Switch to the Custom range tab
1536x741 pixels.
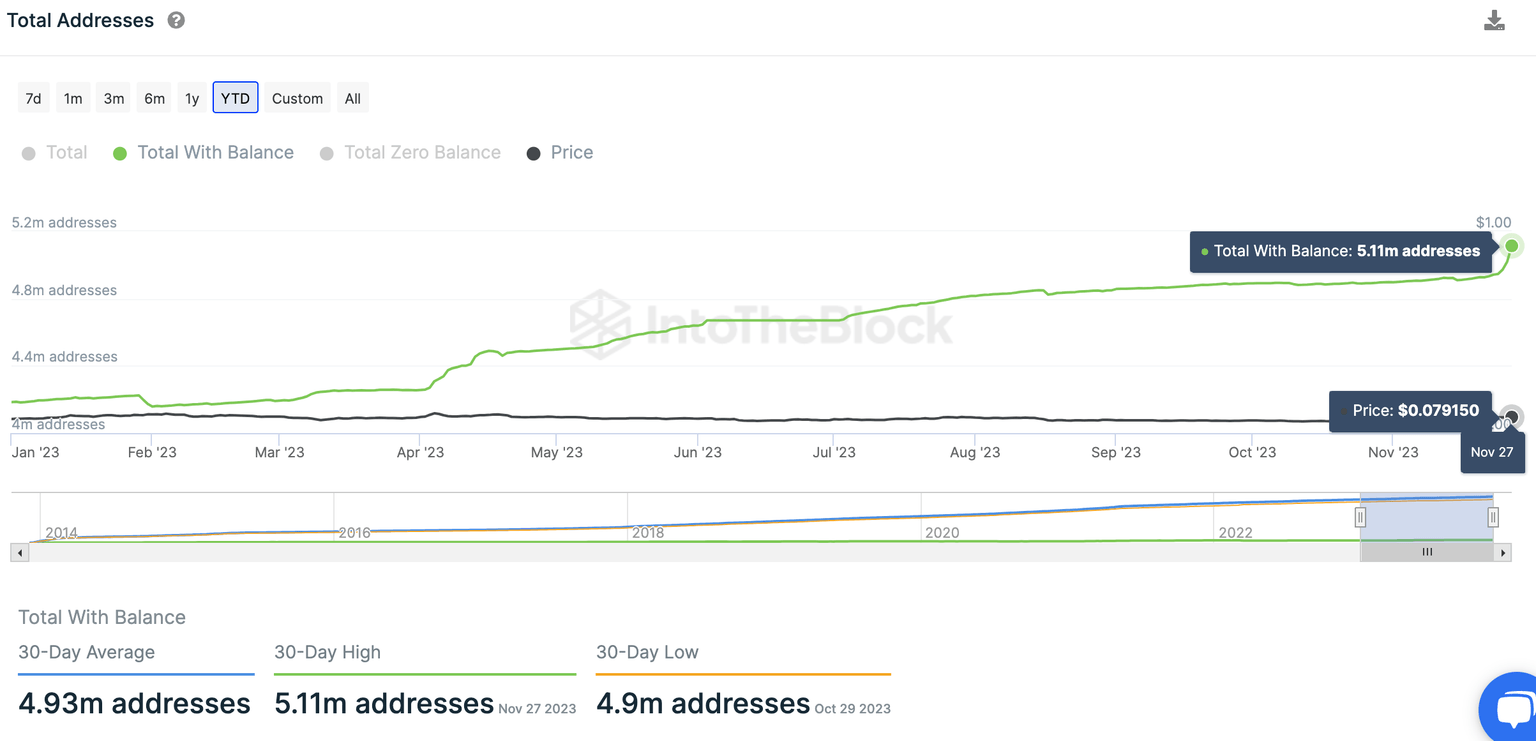coord(296,97)
